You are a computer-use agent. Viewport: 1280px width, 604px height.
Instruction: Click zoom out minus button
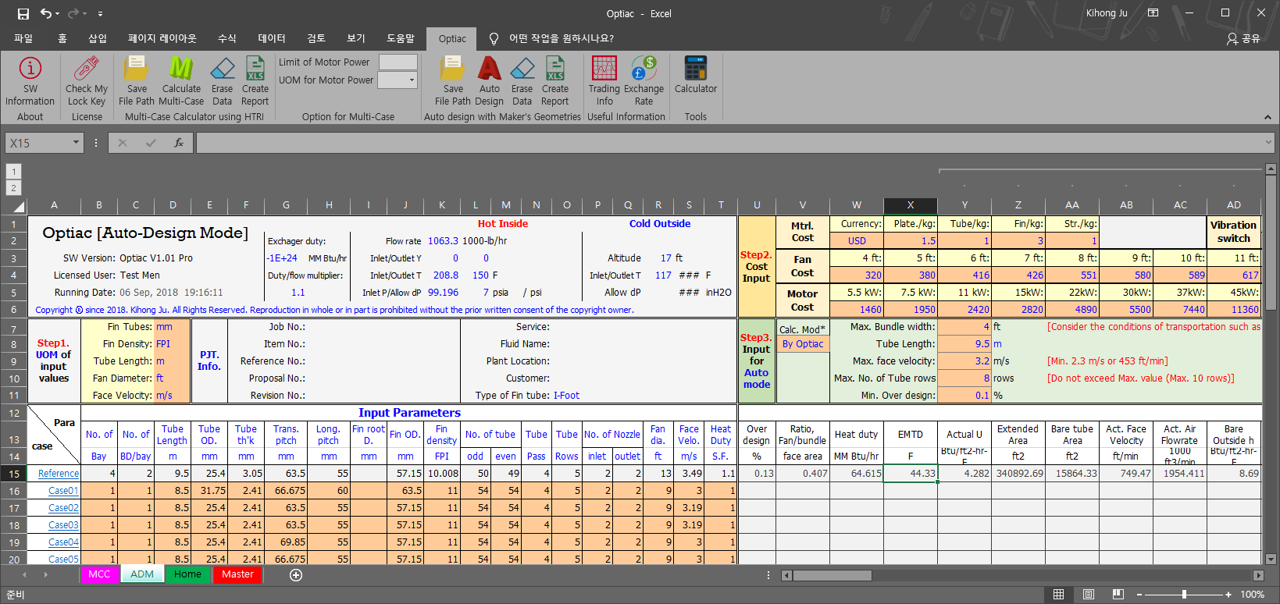click(x=1138, y=594)
